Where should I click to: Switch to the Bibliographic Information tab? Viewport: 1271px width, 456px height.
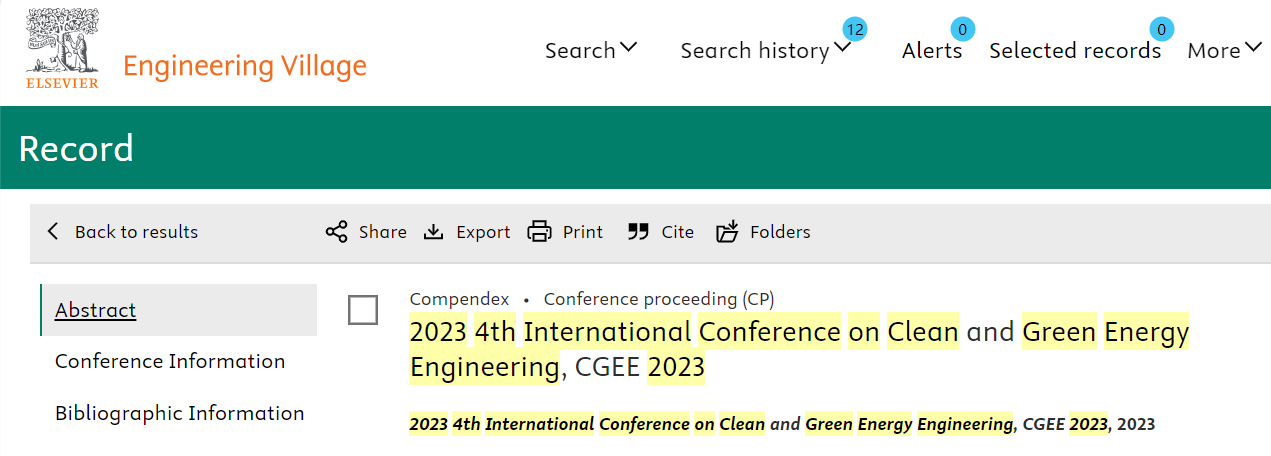180,413
